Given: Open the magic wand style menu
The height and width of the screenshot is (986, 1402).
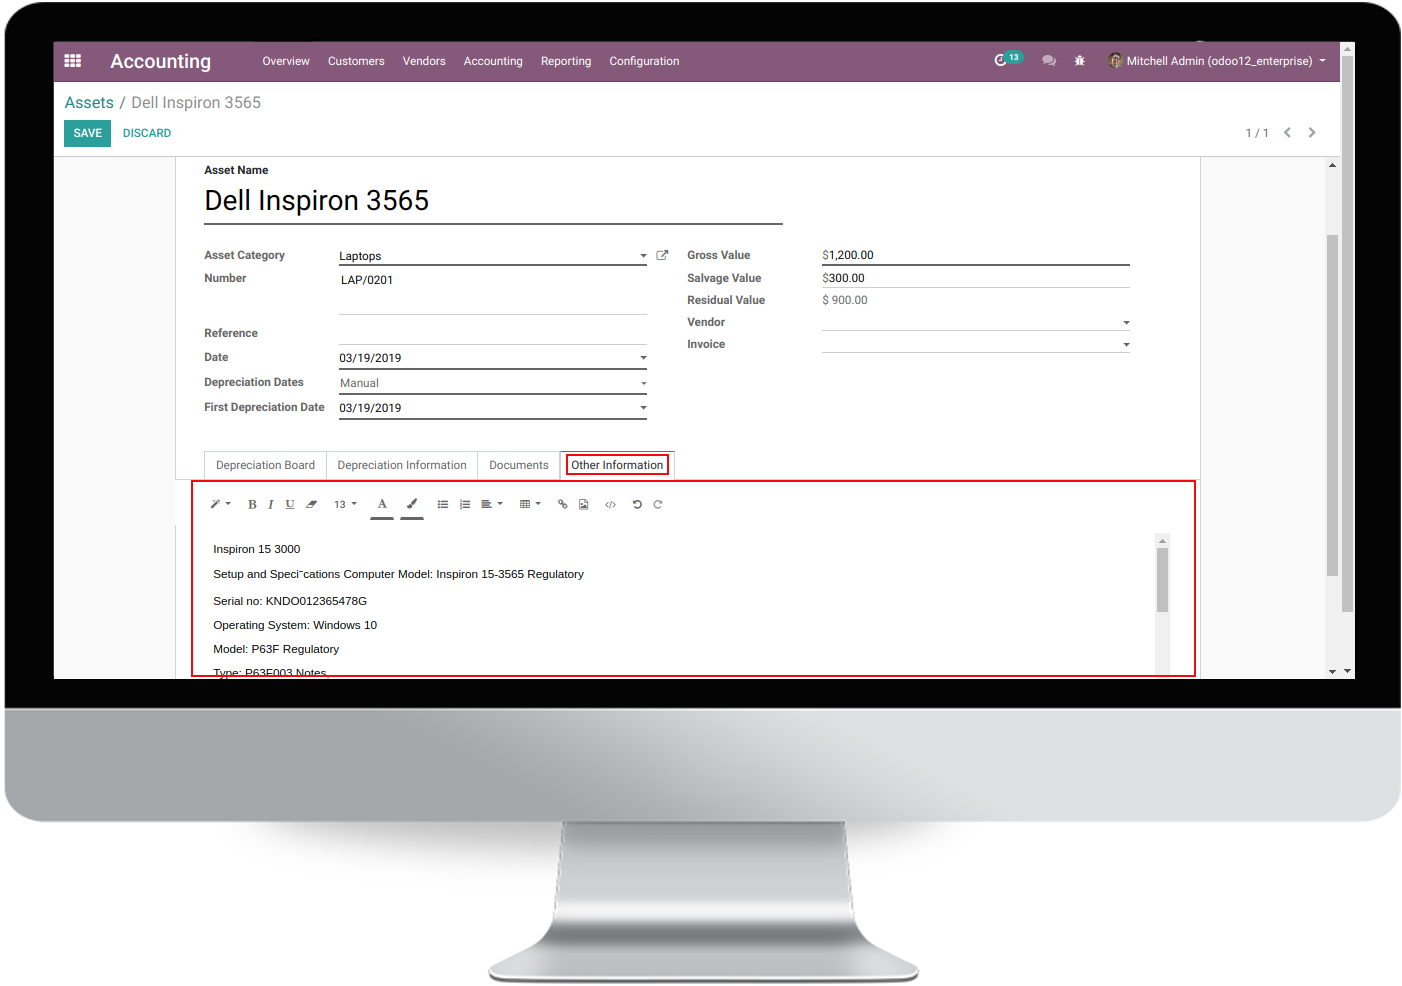Looking at the screenshot, I should click(220, 504).
